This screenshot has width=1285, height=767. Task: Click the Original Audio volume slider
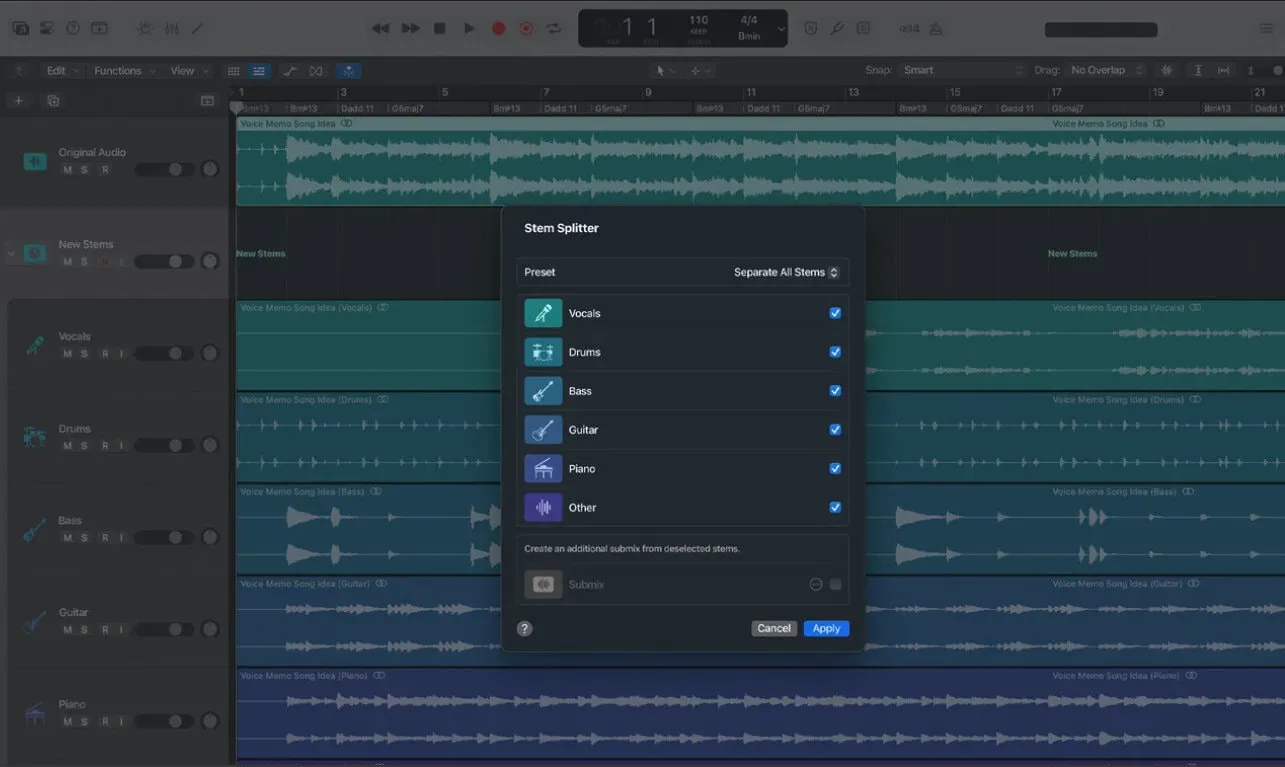(x=165, y=170)
